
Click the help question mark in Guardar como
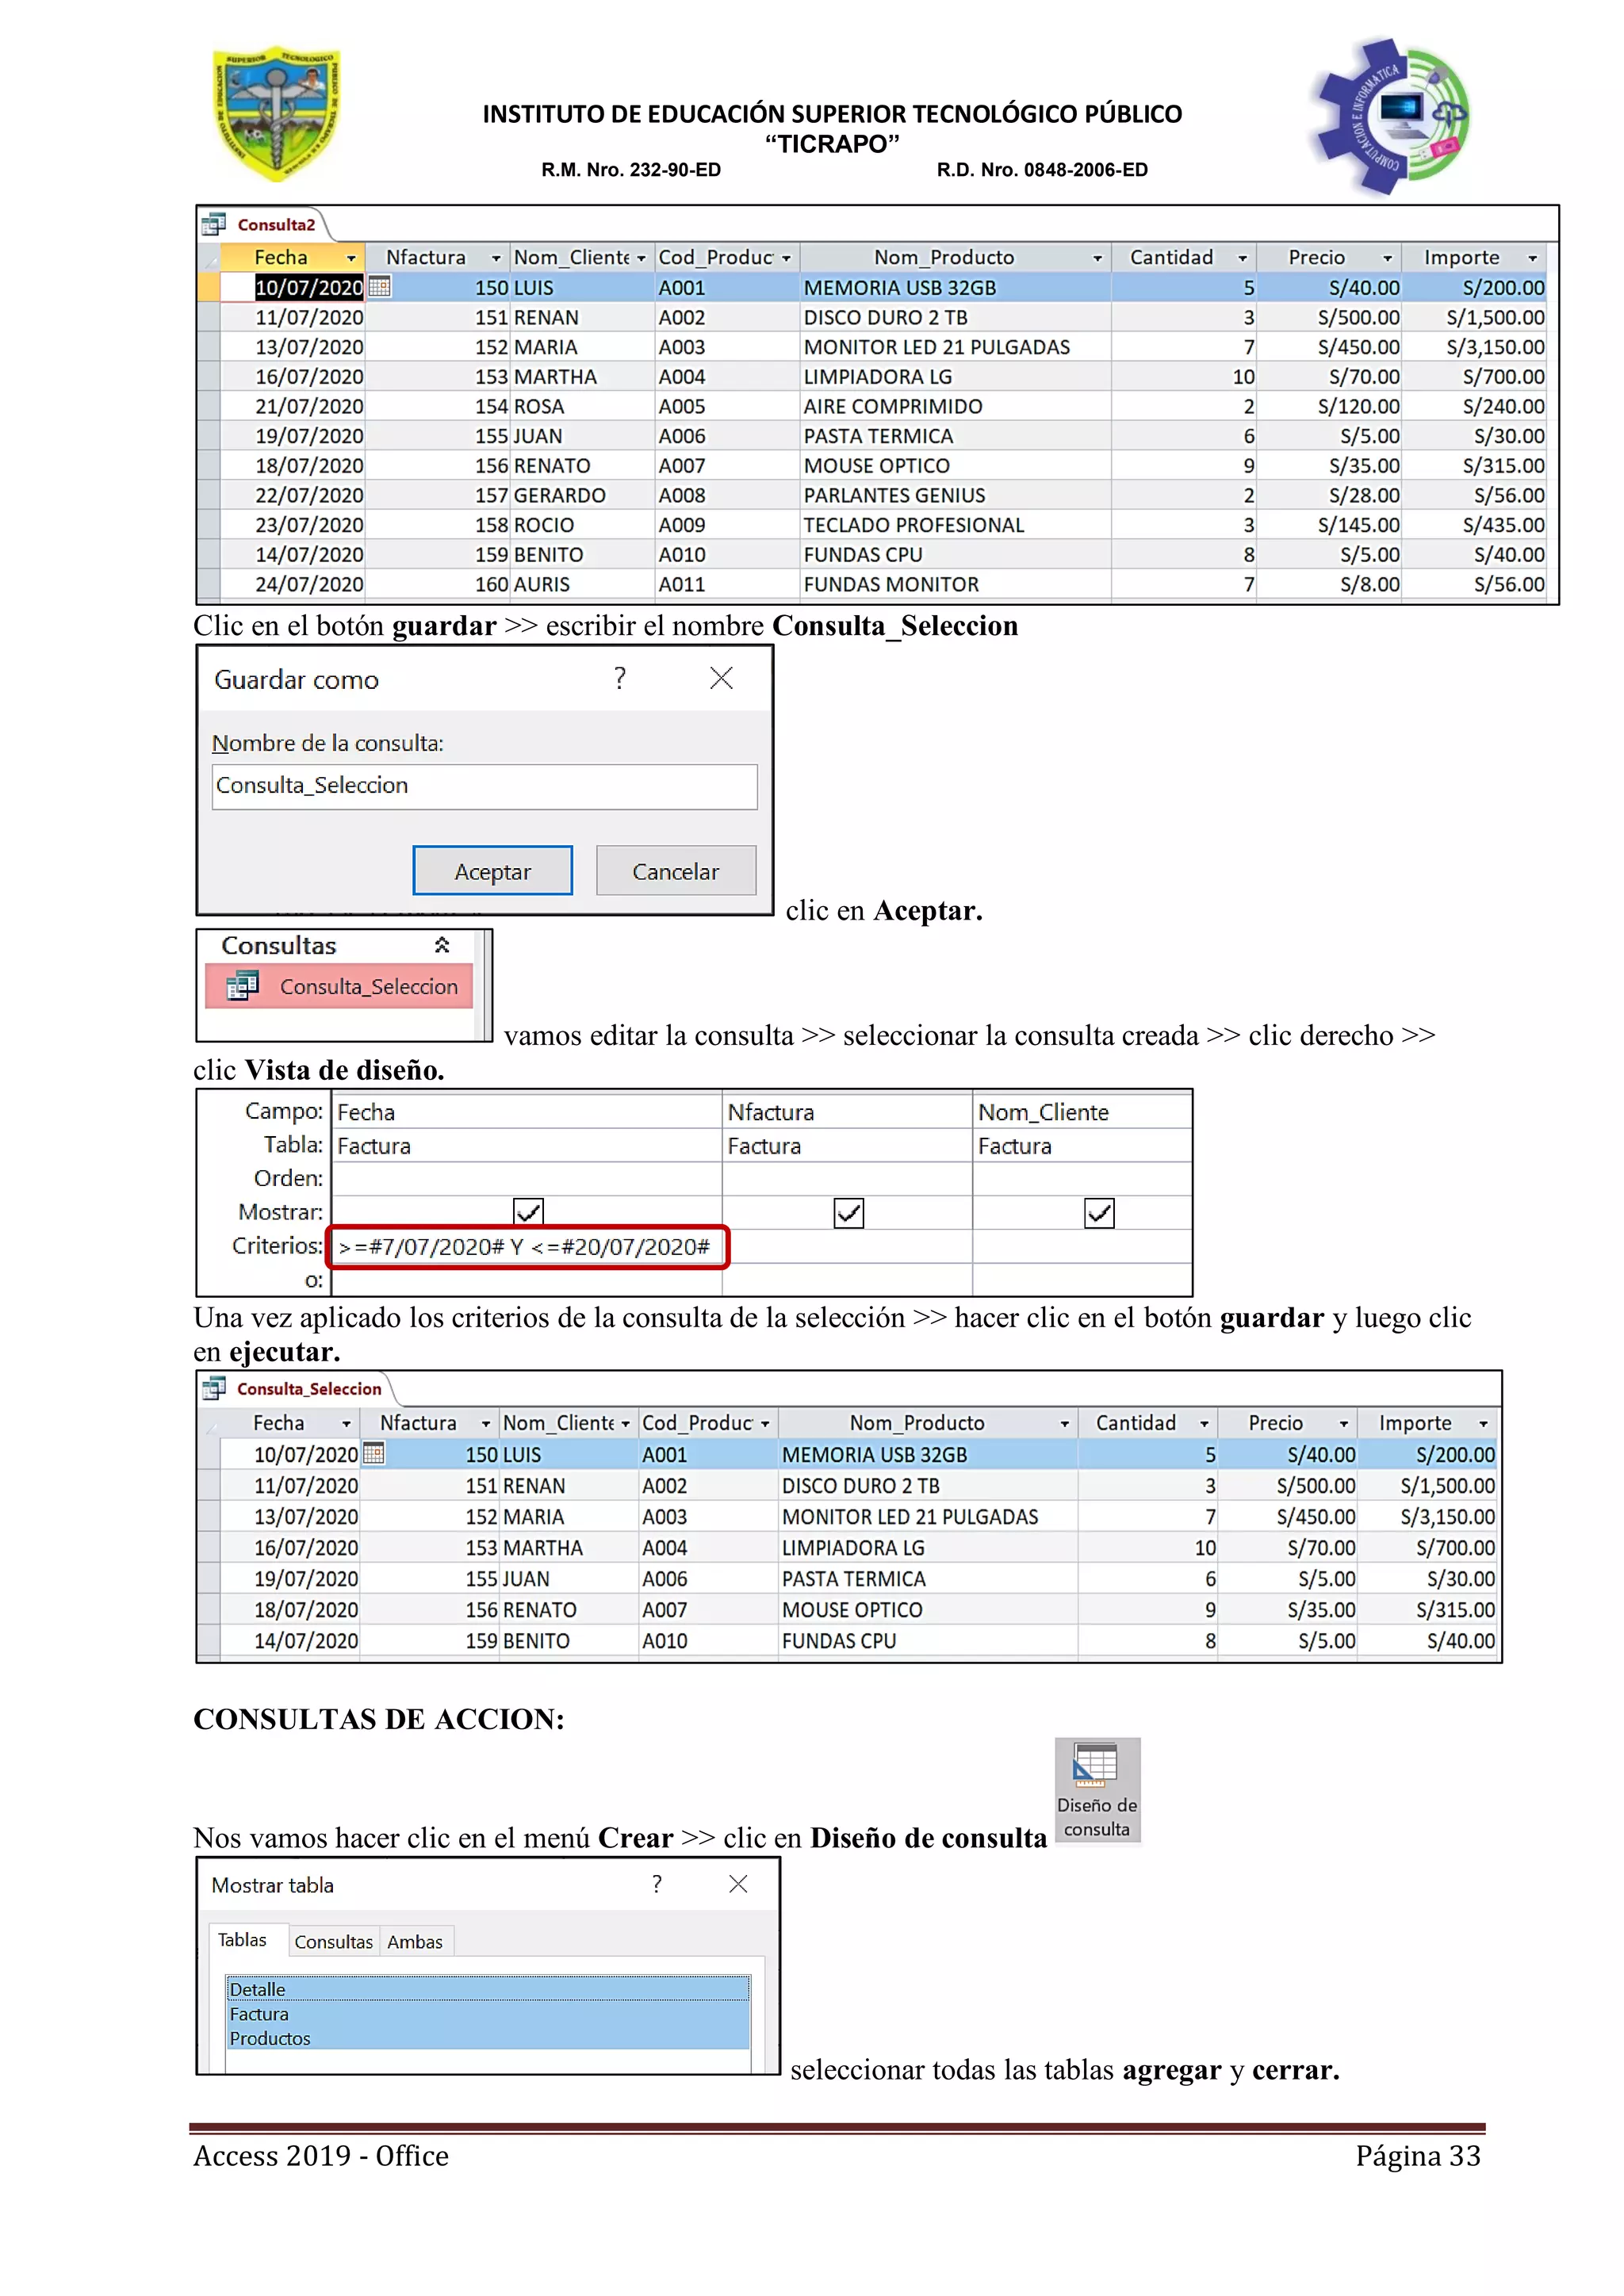pos(620,678)
